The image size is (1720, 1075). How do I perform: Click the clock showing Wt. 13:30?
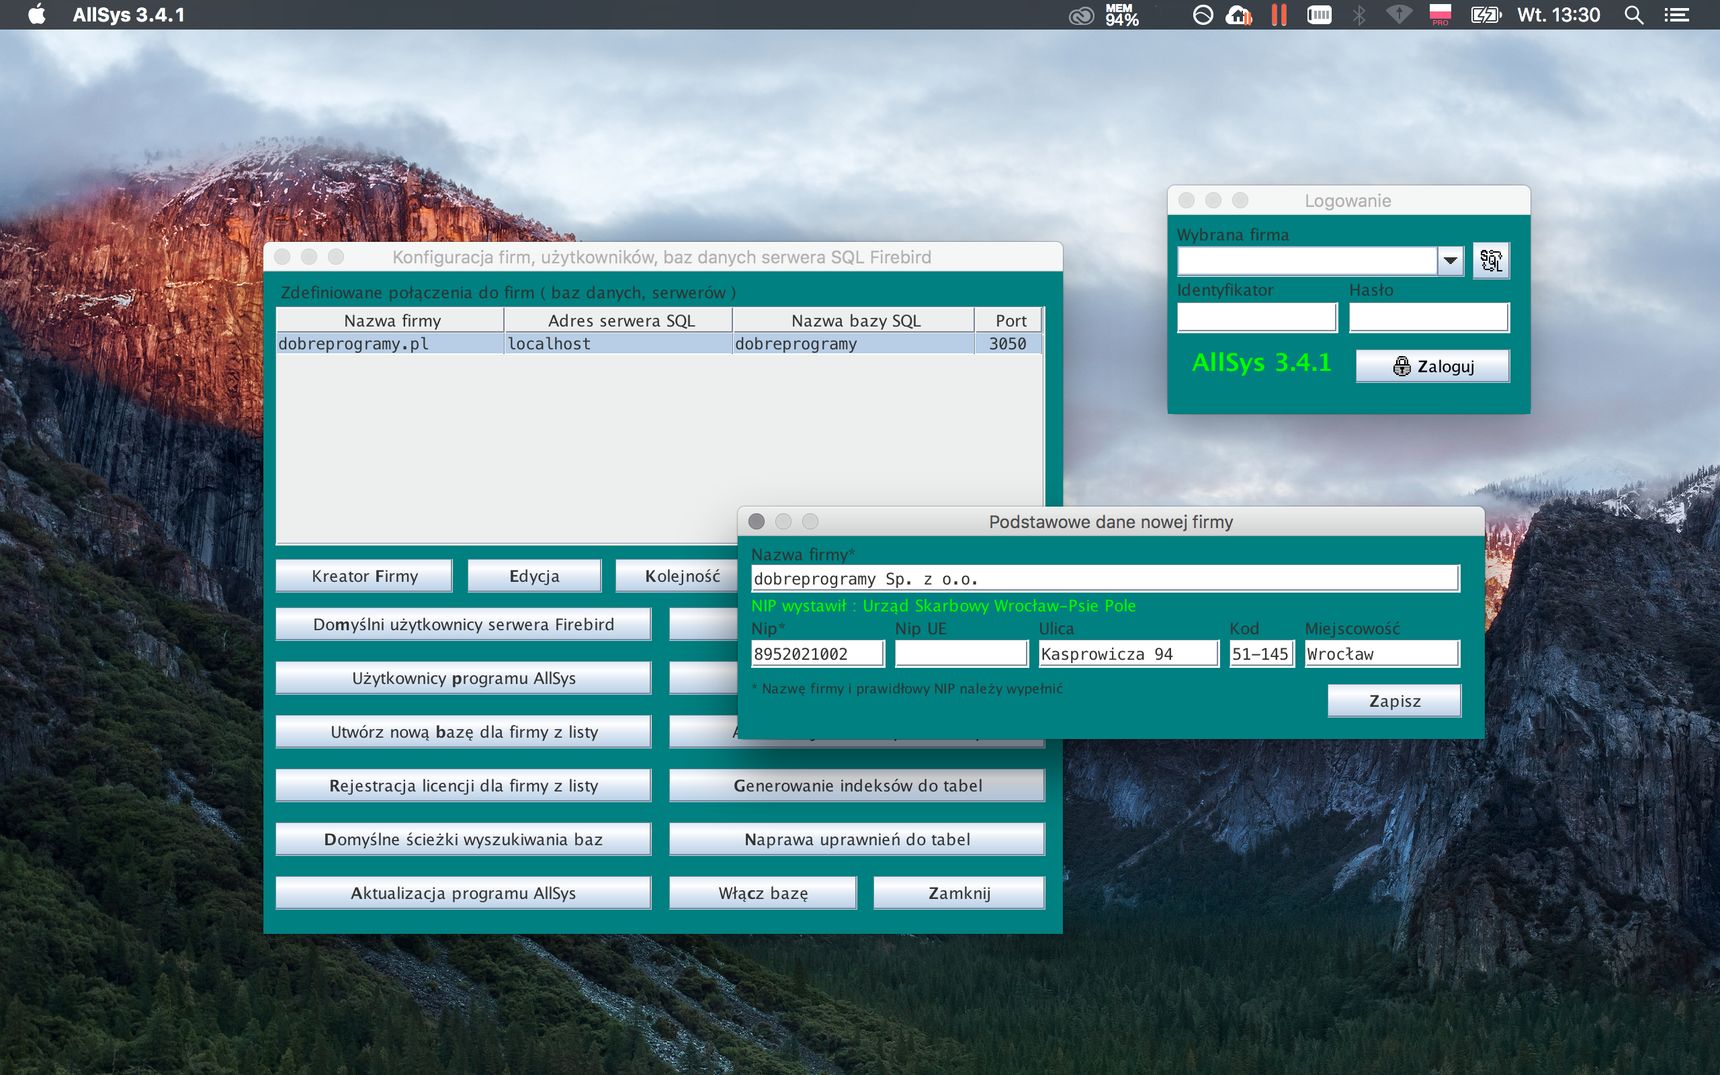1558,15
